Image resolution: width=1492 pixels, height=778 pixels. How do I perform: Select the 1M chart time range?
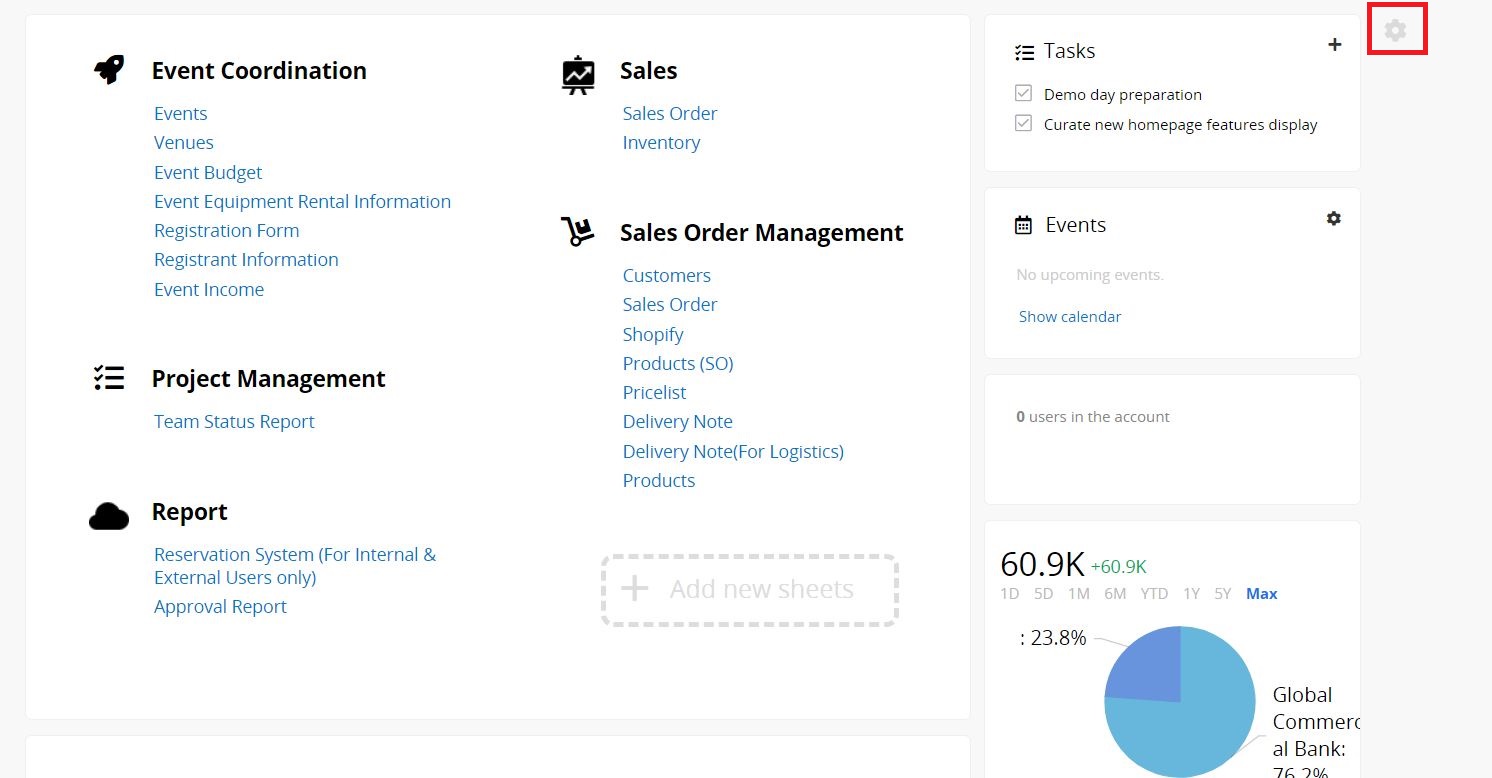[x=1078, y=594]
